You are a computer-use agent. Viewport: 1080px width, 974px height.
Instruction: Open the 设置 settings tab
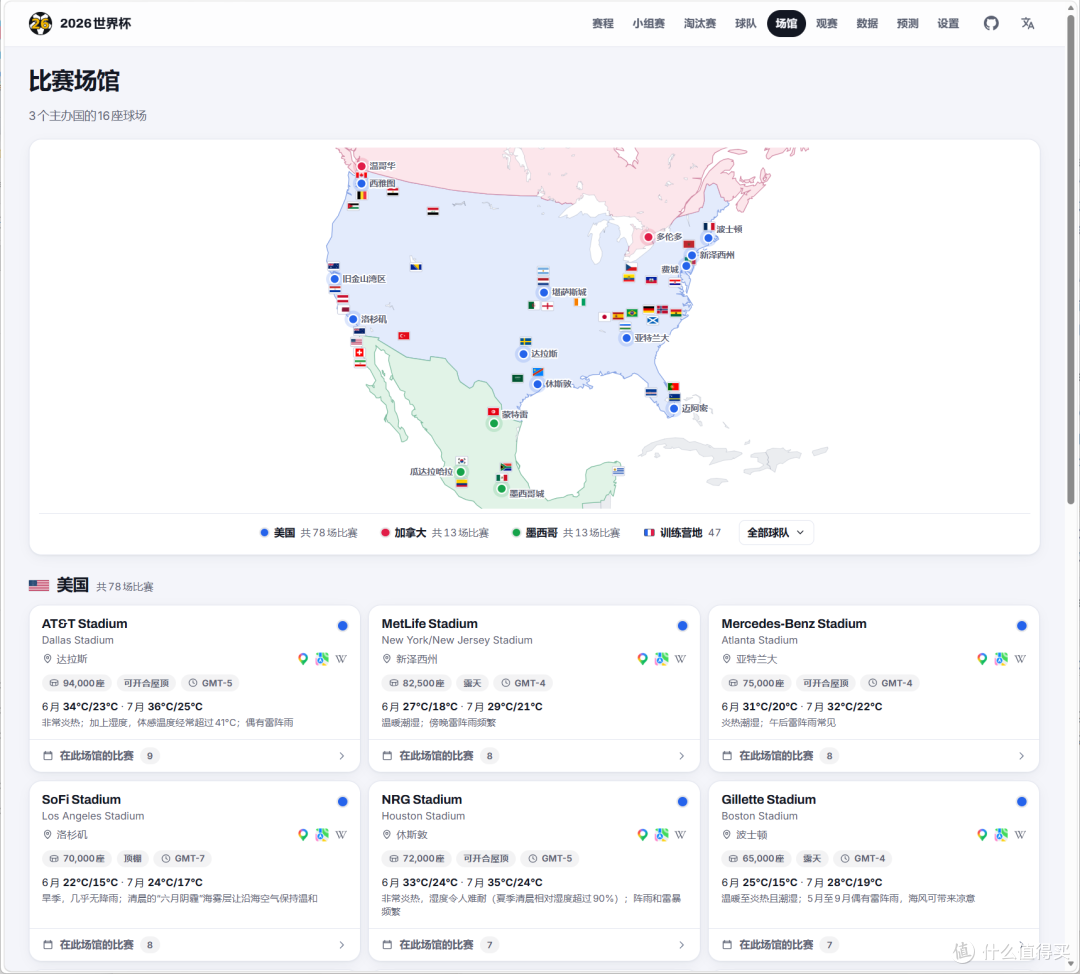(x=948, y=23)
